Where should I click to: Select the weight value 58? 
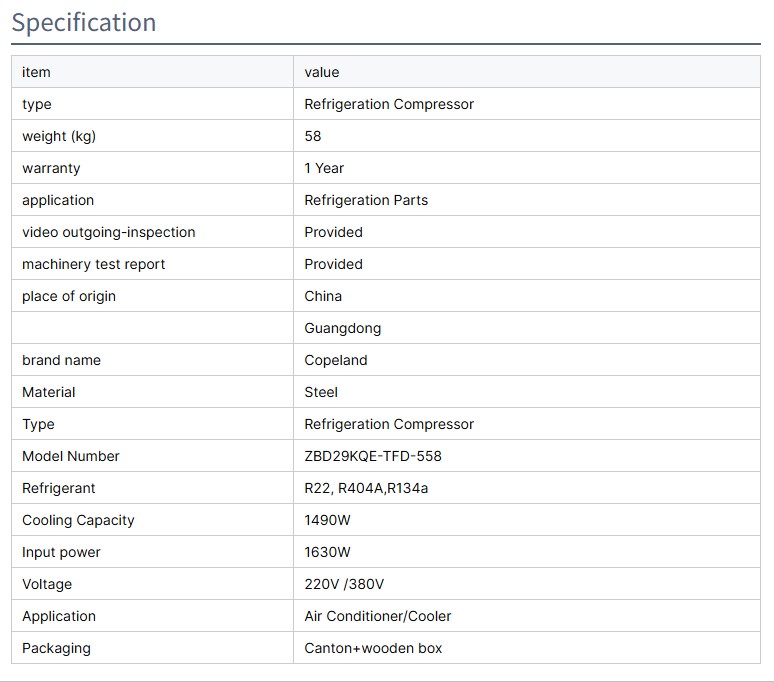click(313, 136)
